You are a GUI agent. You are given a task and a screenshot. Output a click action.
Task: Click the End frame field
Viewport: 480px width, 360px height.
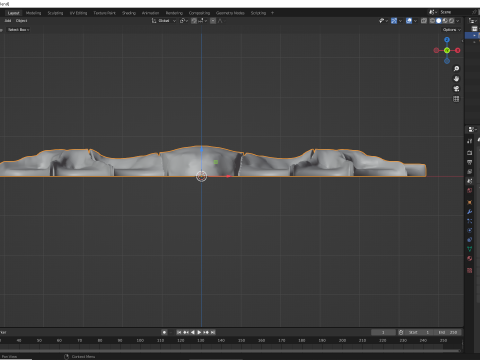coord(448,332)
